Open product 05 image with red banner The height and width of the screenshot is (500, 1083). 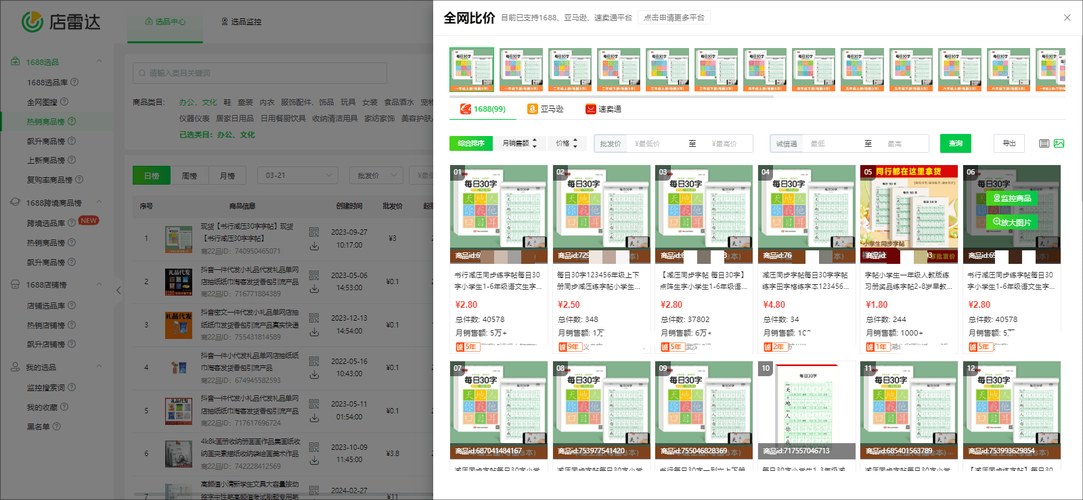click(909, 214)
